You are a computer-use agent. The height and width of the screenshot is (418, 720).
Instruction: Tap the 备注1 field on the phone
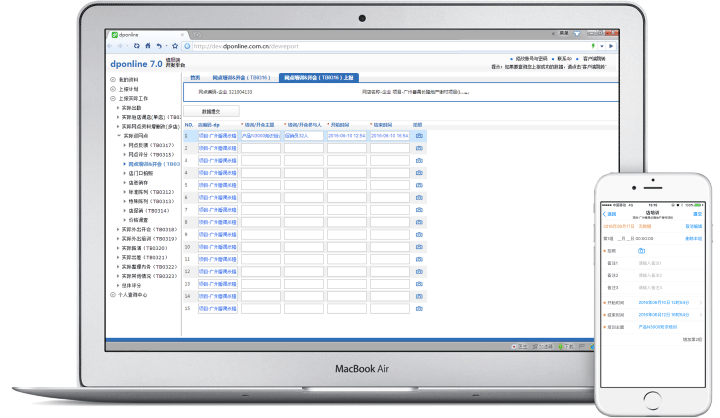[650, 263]
